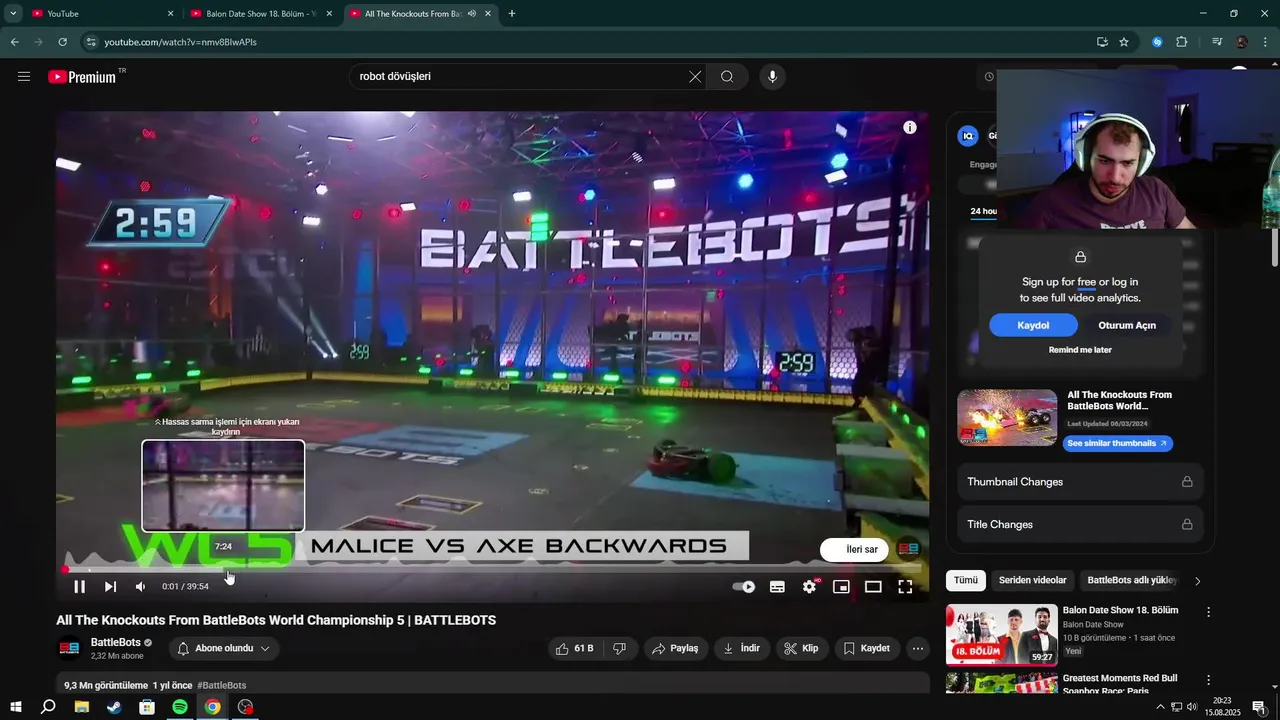Select the Tümü filter chip
Viewport: 1280px width, 720px height.
coord(966,580)
